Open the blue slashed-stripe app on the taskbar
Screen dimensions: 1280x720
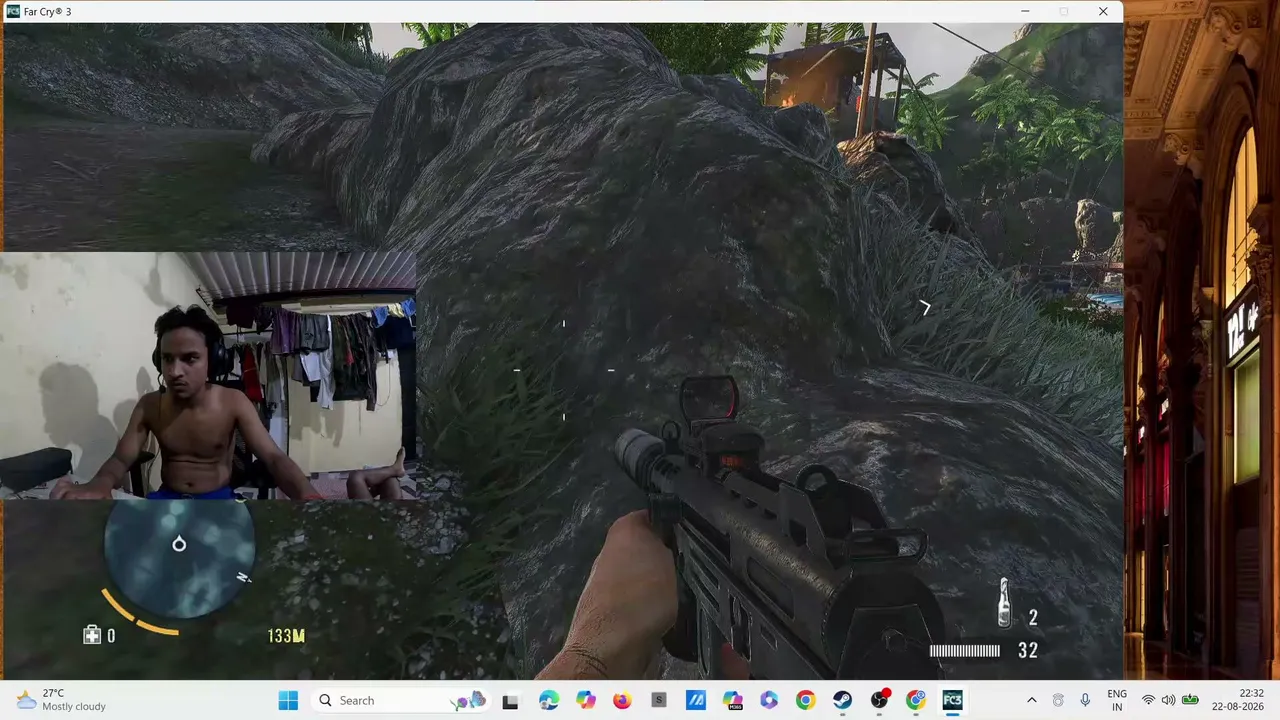click(696, 700)
